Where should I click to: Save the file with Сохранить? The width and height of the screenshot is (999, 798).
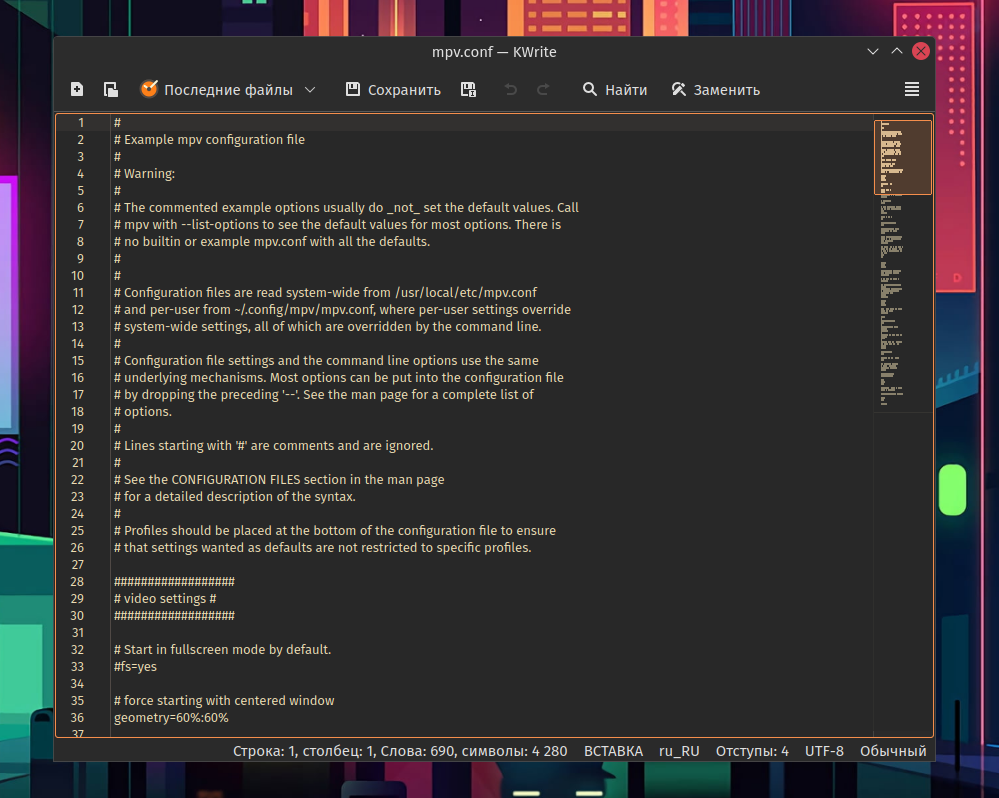tap(393, 90)
